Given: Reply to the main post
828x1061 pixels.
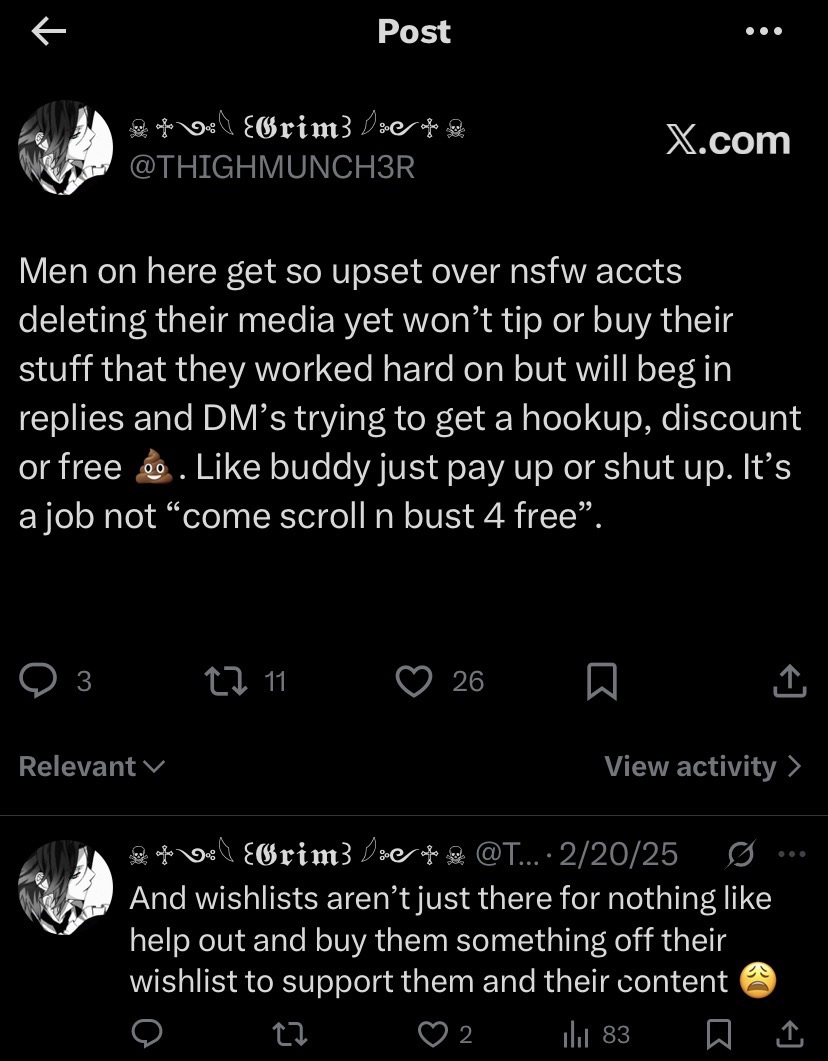Looking at the screenshot, I should click(x=40, y=681).
